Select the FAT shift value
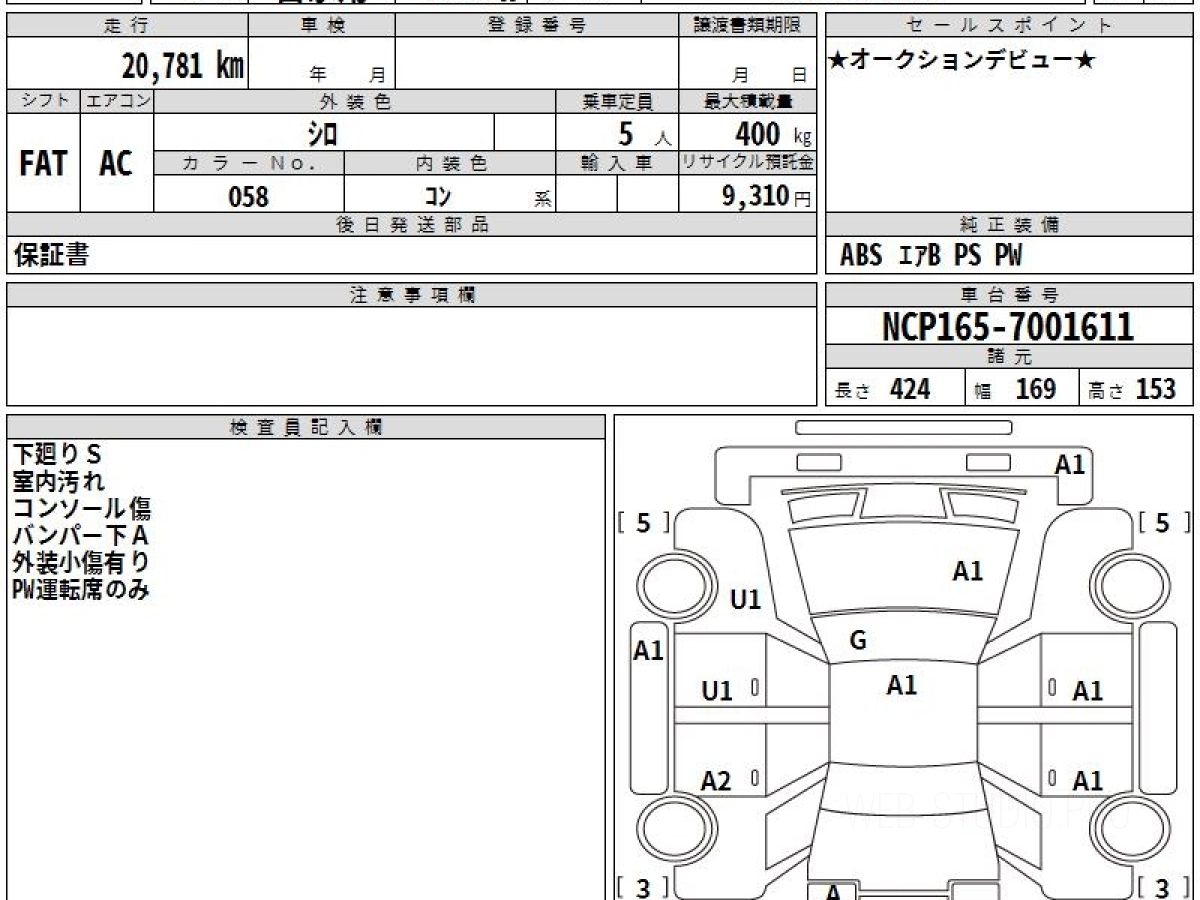Screen dimensions: 1200x900 [x=43, y=164]
